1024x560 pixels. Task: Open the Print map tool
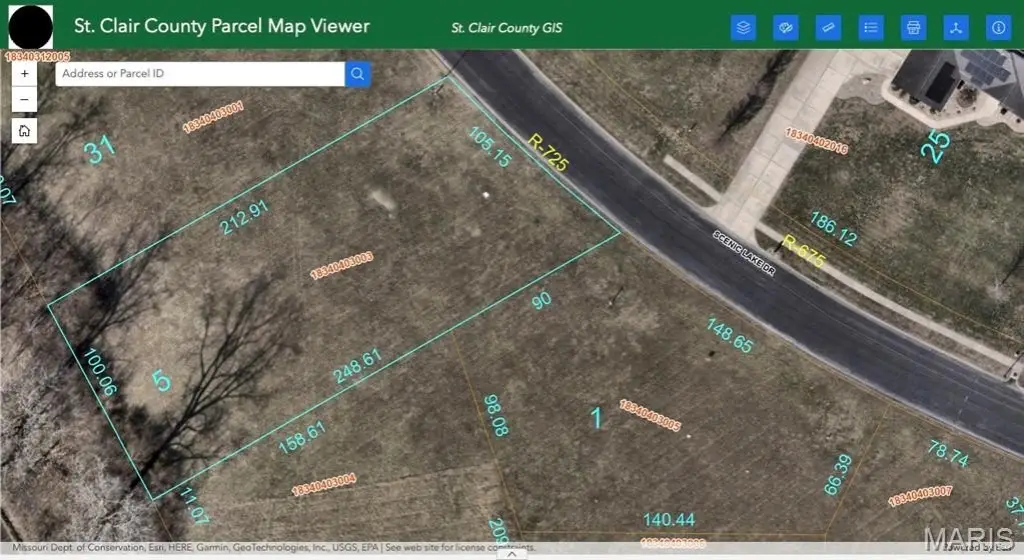tap(913, 27)
